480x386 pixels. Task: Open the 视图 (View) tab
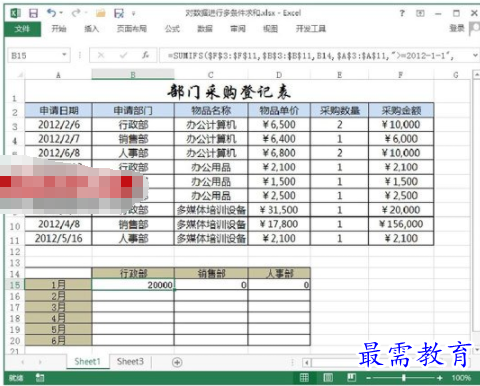pos(270,29)
